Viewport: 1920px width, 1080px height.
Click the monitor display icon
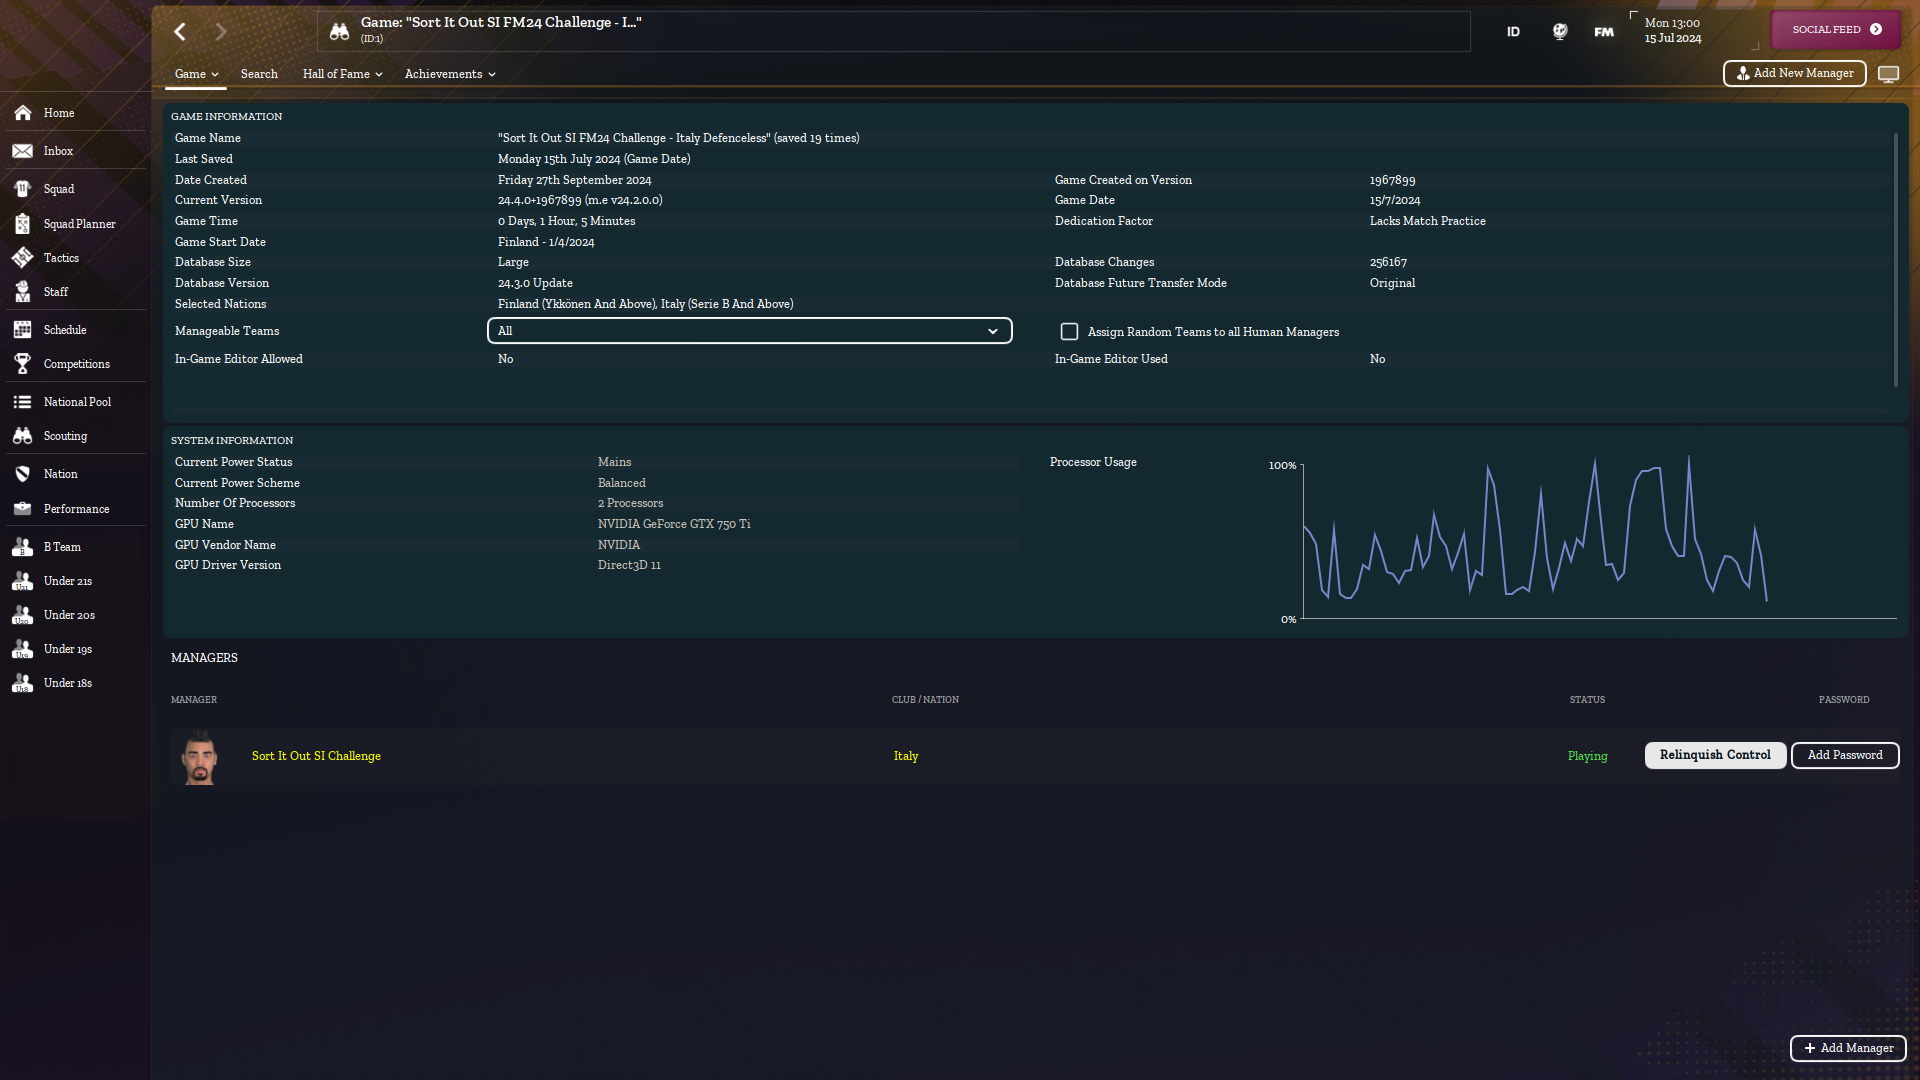[1888, 74]
